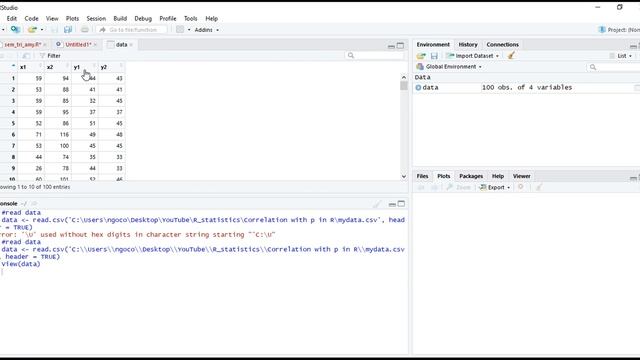Open the project selector in top right
The width and height of the screenshot is (640, 360).
coord(619,30)
